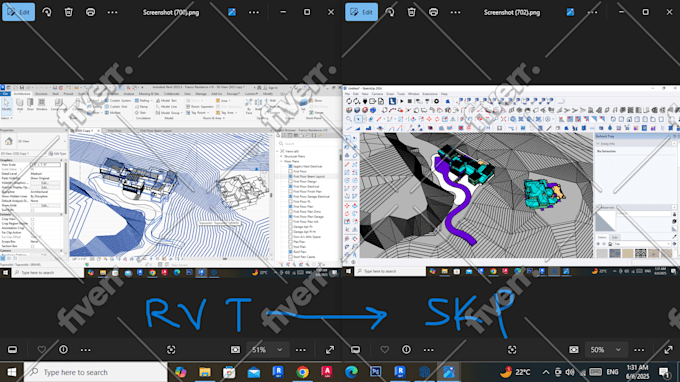Show file info for Screenshot (702).png
Screen dimensions: 680x382
click(x=406, y=349)
